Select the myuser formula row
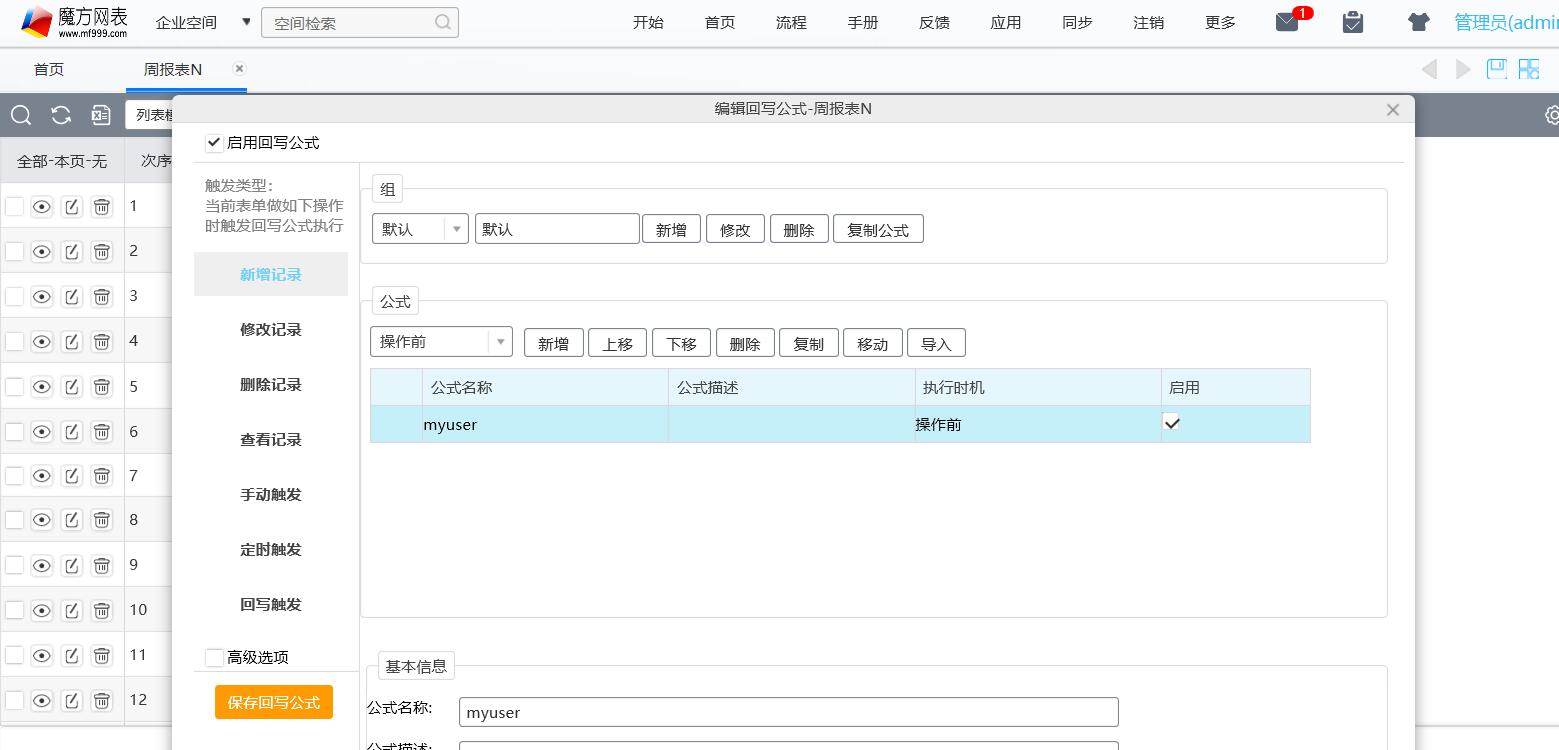1559x750 pixels. (x=840, y=424)
